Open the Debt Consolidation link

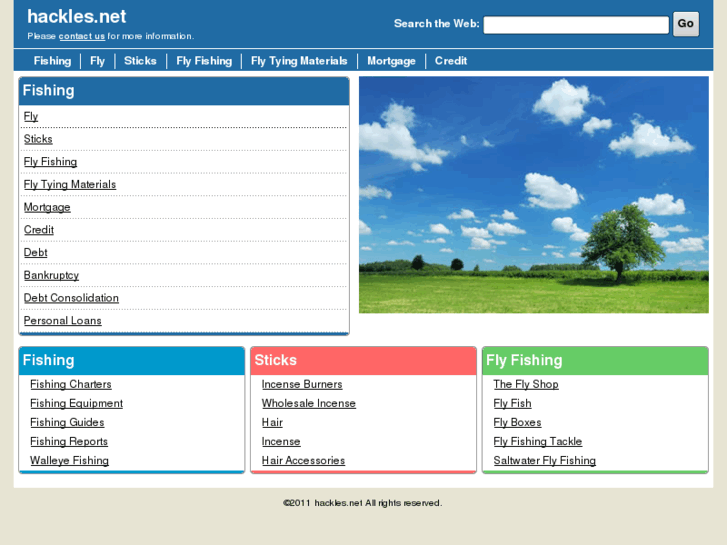click(71, 298)
